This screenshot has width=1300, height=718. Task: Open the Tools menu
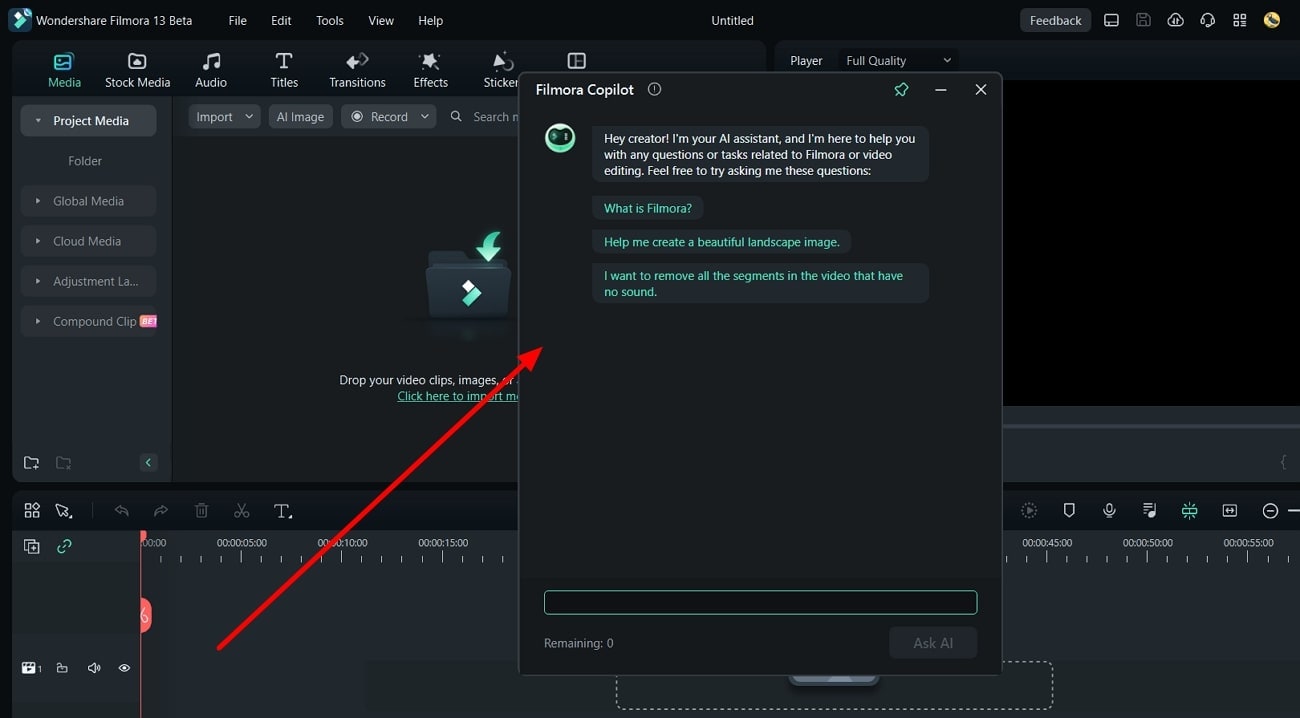point(329,20)
